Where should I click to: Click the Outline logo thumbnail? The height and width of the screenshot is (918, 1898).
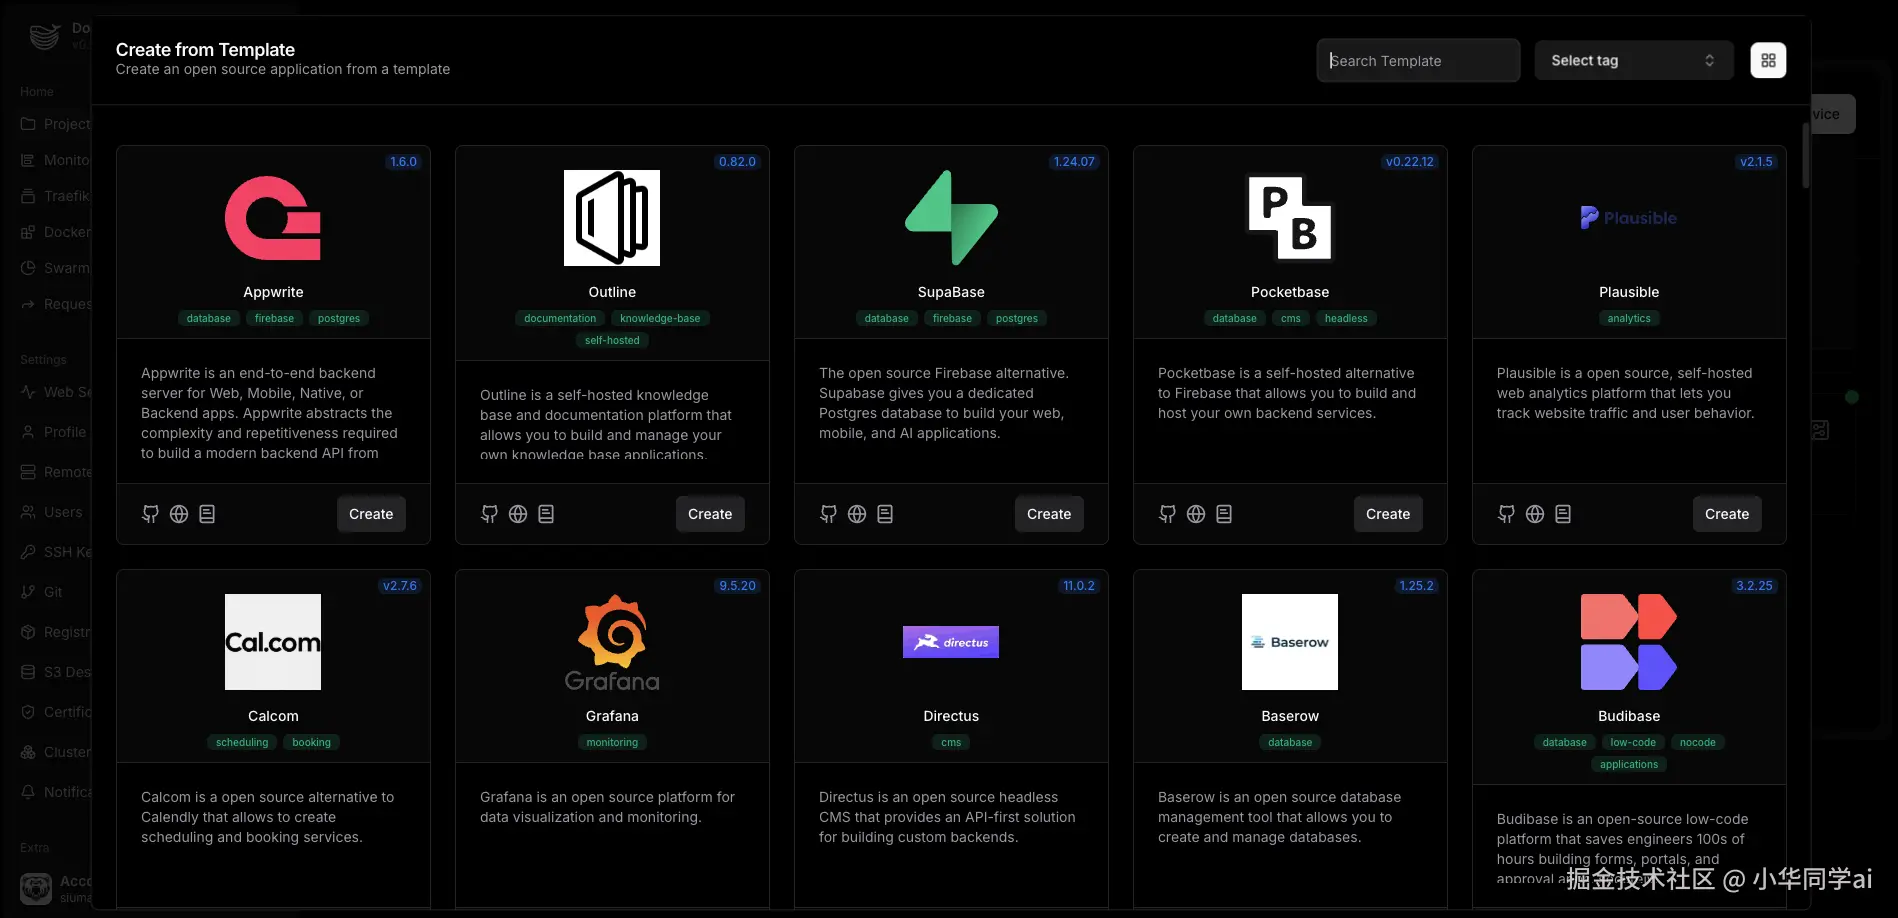pos(612,218)
